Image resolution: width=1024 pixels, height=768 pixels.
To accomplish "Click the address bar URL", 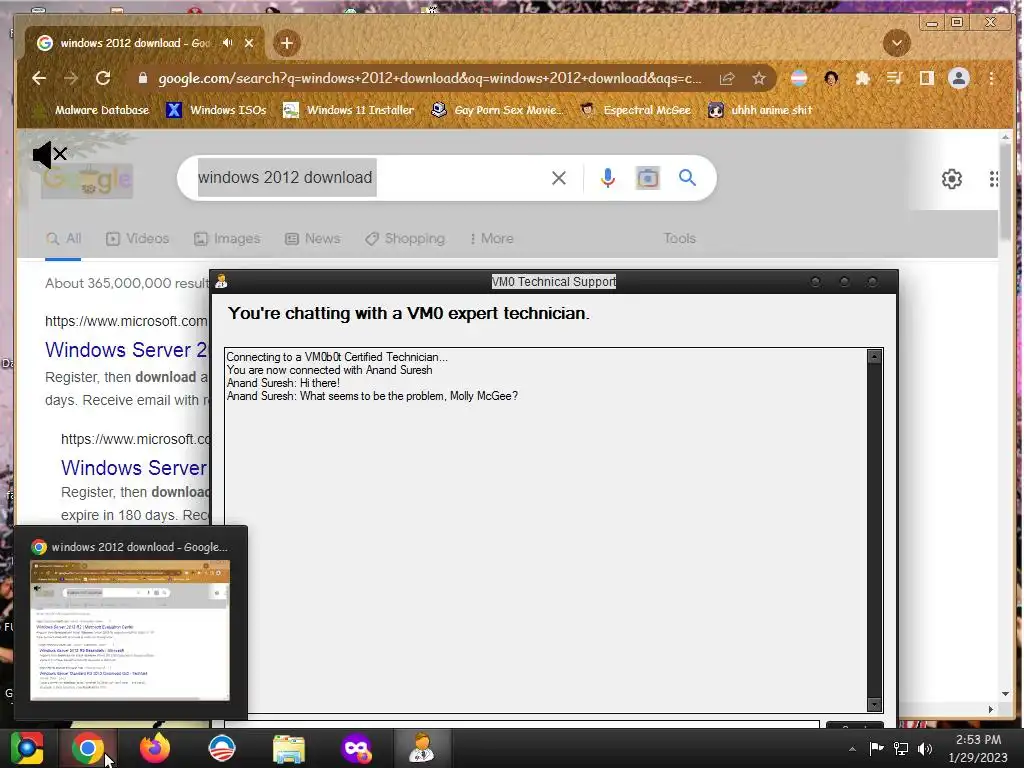I will pos(430,78).
